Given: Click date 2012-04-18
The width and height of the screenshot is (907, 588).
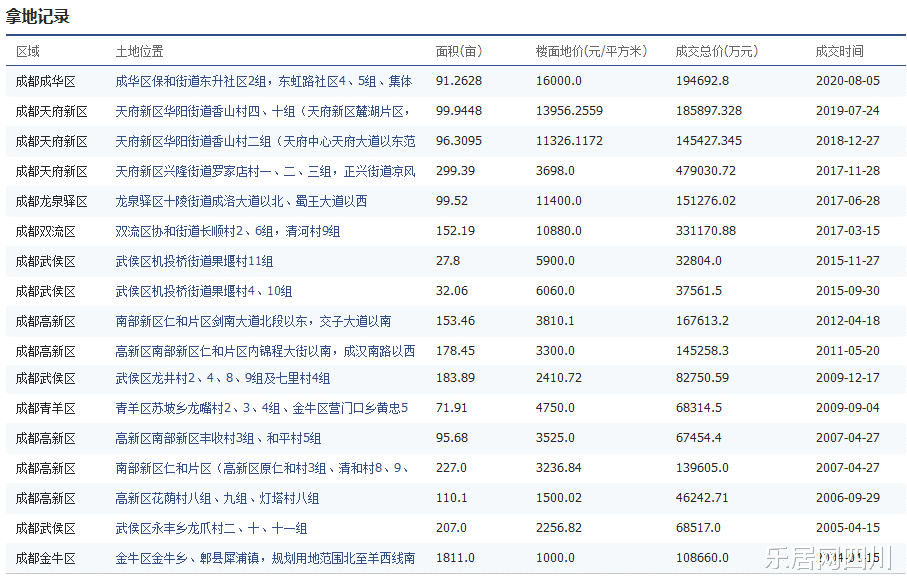Looking at the screenshot, I should tap(848, 321).
